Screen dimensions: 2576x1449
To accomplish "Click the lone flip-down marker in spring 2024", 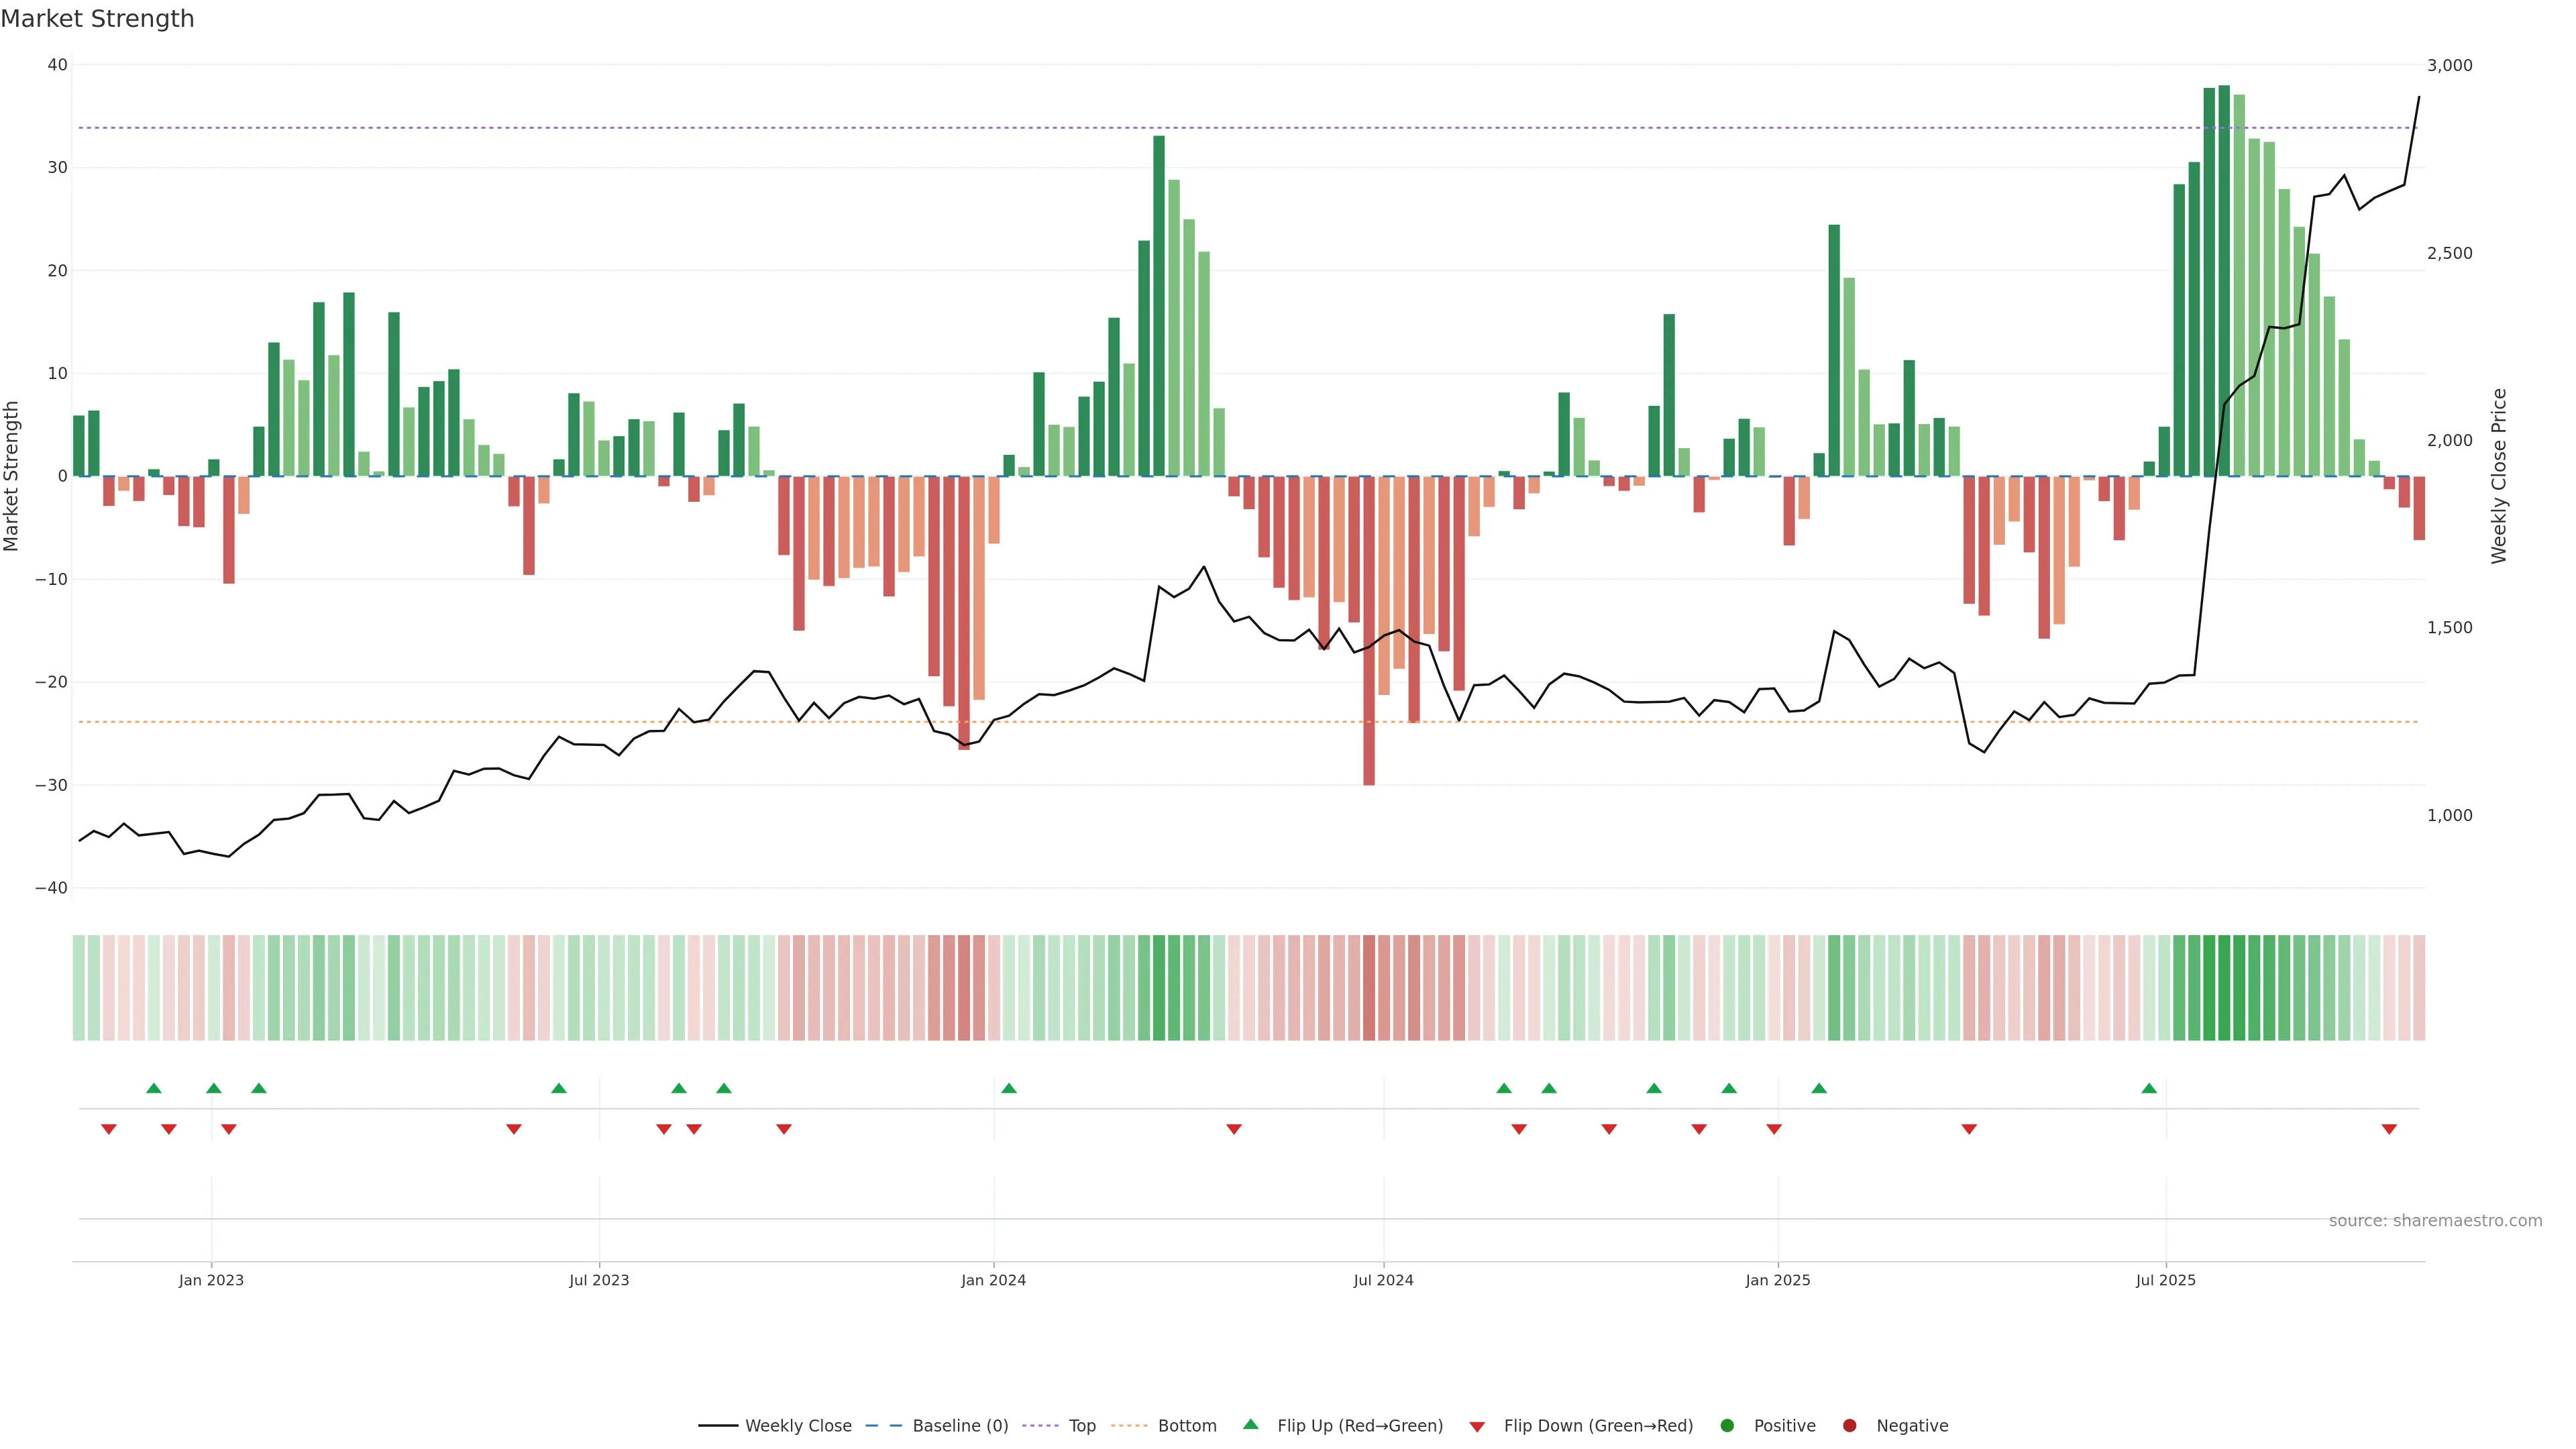I will click(x=1234, y=1129).
